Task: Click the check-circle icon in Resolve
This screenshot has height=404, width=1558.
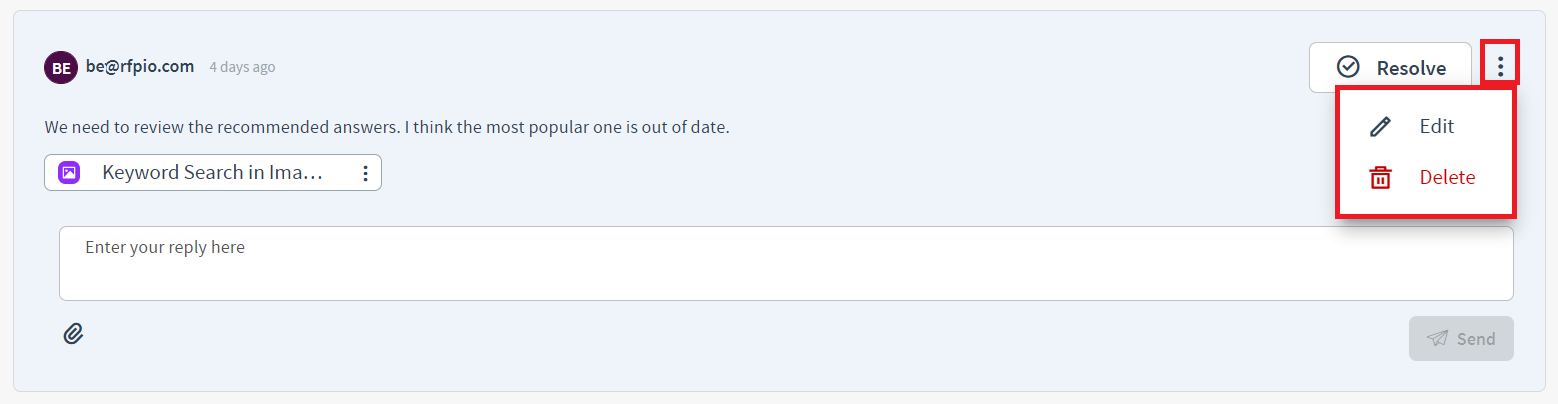Action: (1348, 67)
